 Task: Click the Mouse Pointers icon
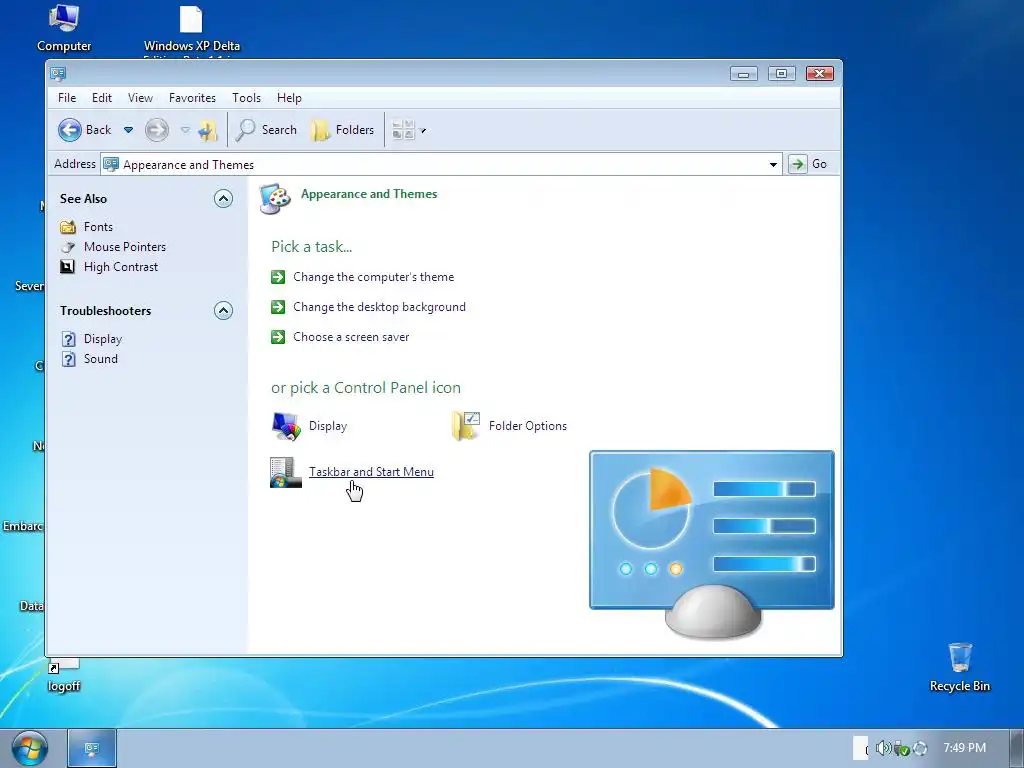click(68, 248)
